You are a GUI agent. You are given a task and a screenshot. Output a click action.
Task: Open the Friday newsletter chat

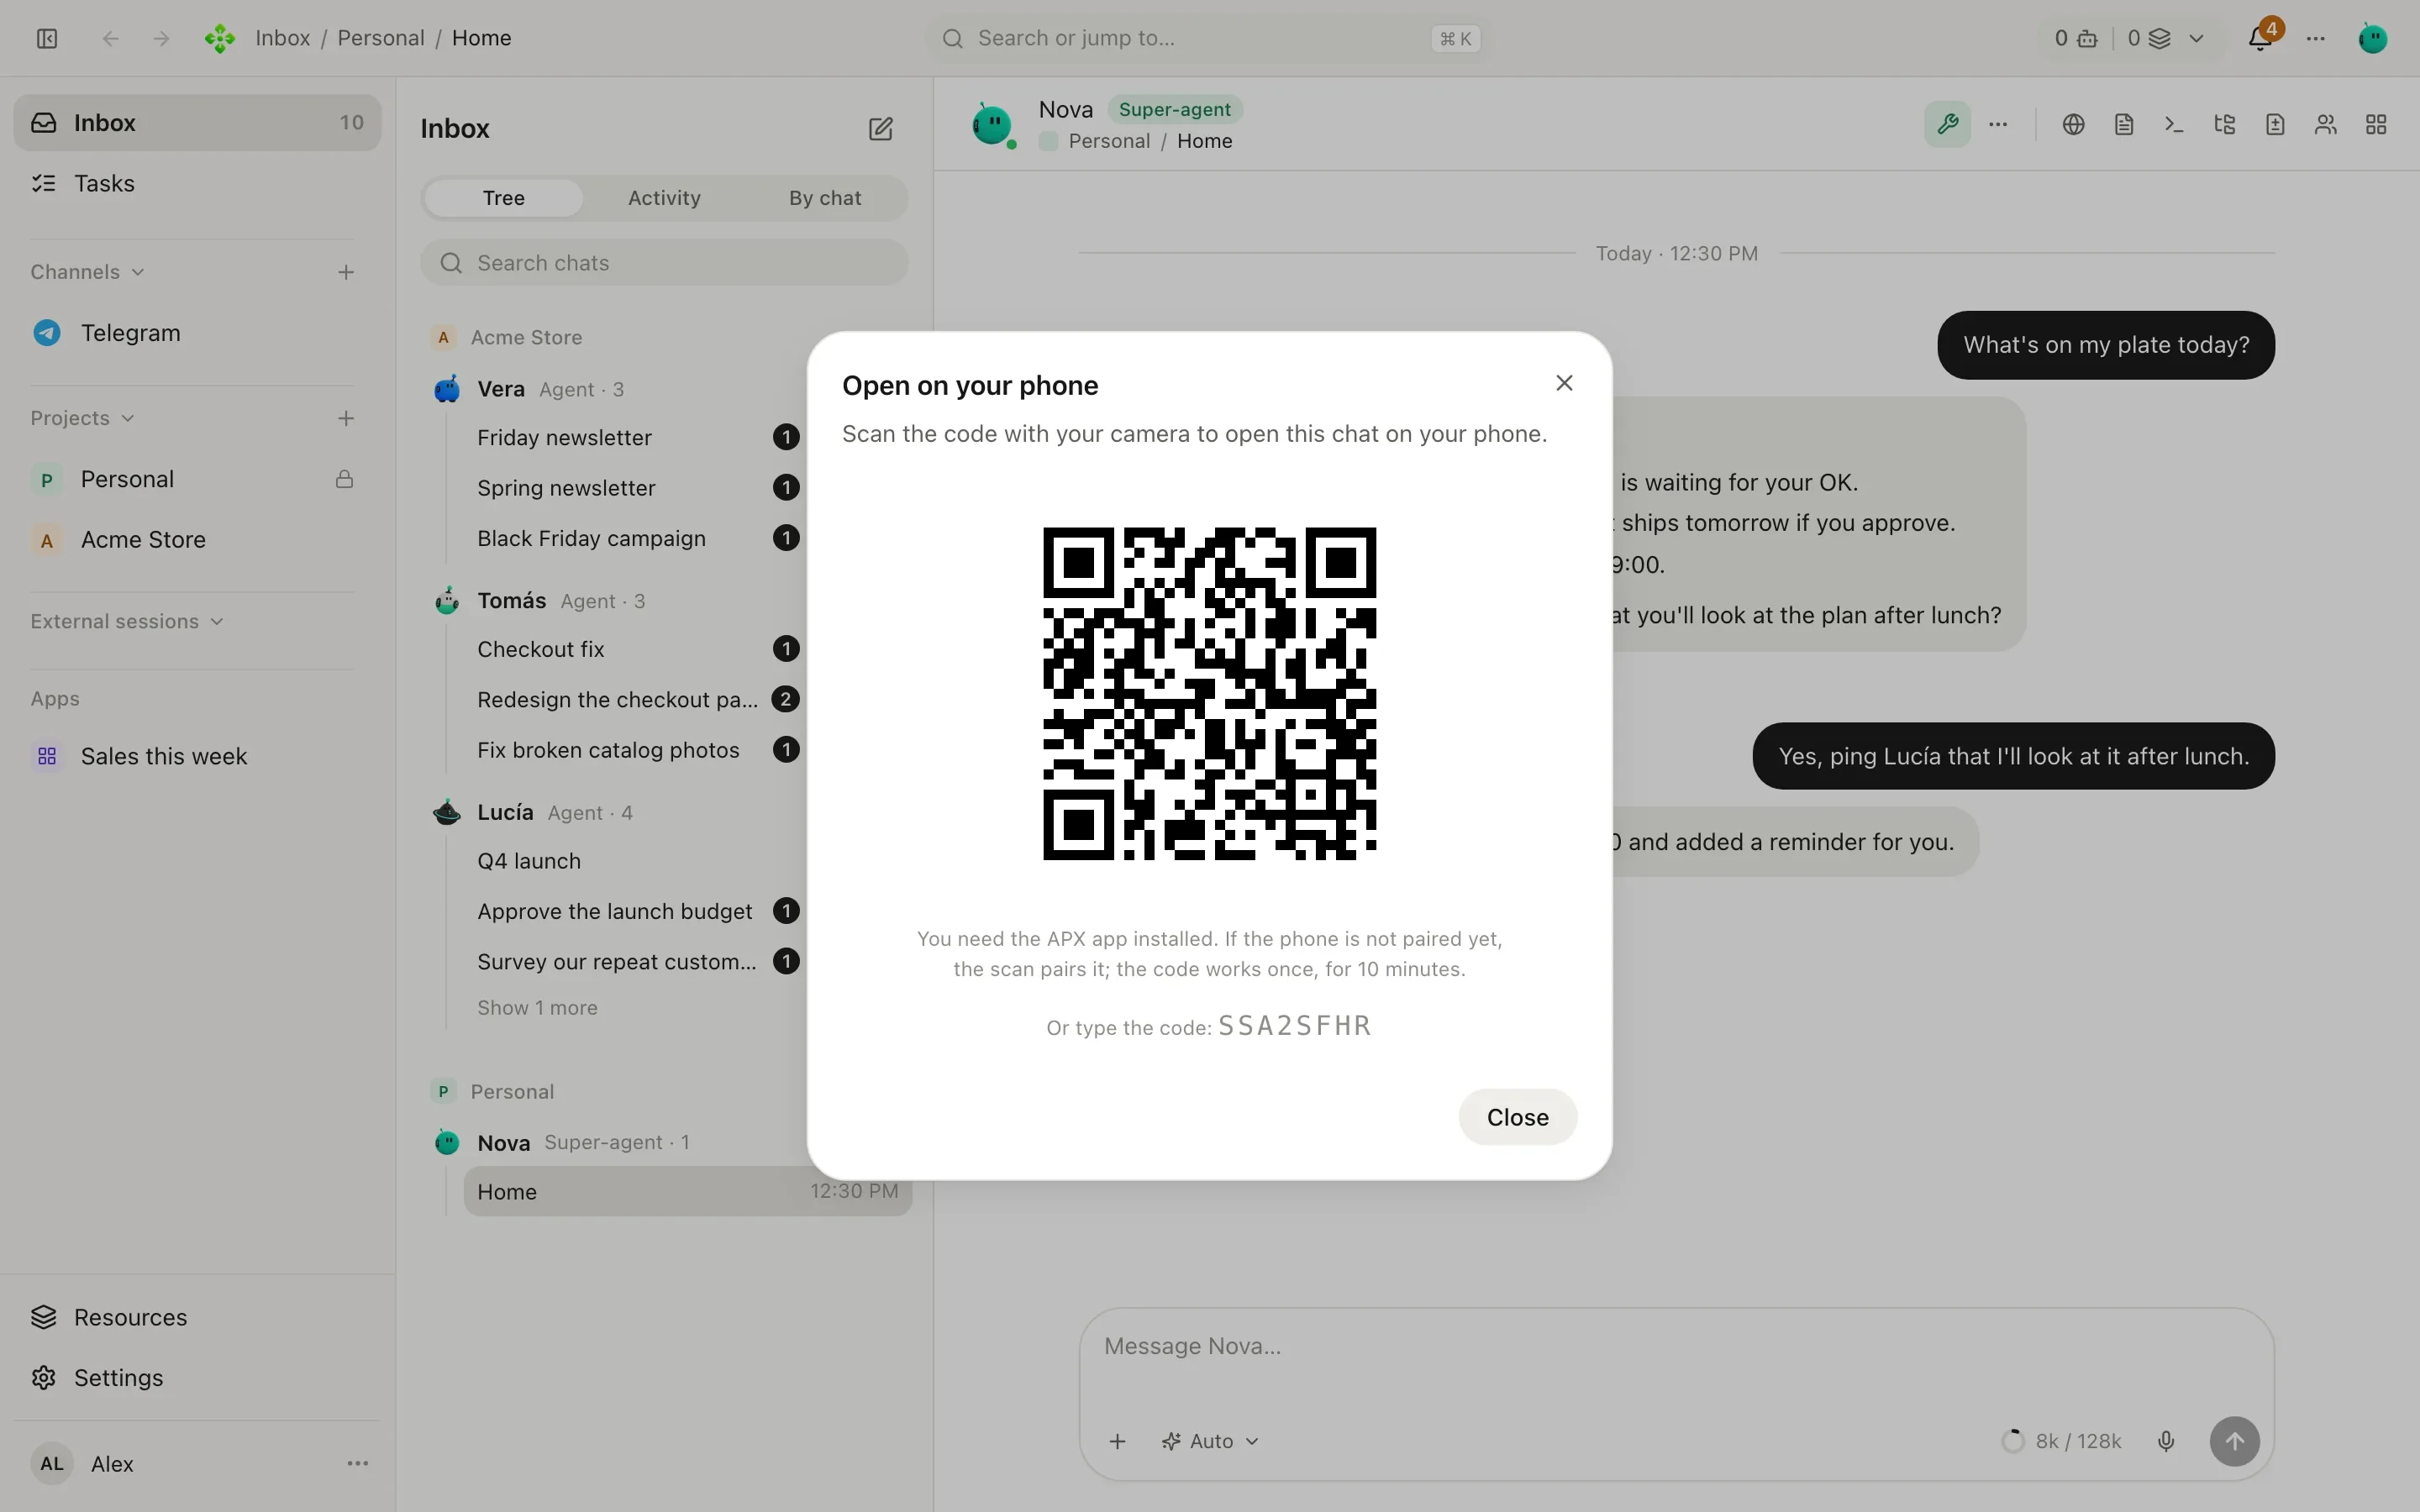pos(636,437)
